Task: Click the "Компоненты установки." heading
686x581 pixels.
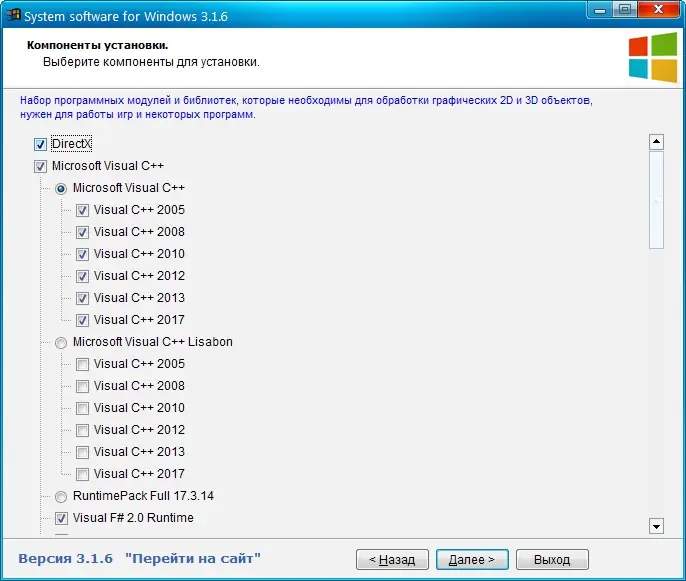Action: [x=98, y=45]
